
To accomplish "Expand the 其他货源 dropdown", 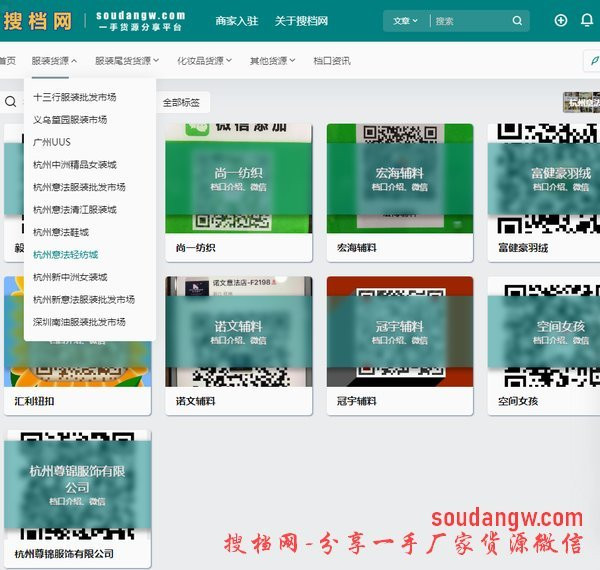I will (x=272, y=61).
